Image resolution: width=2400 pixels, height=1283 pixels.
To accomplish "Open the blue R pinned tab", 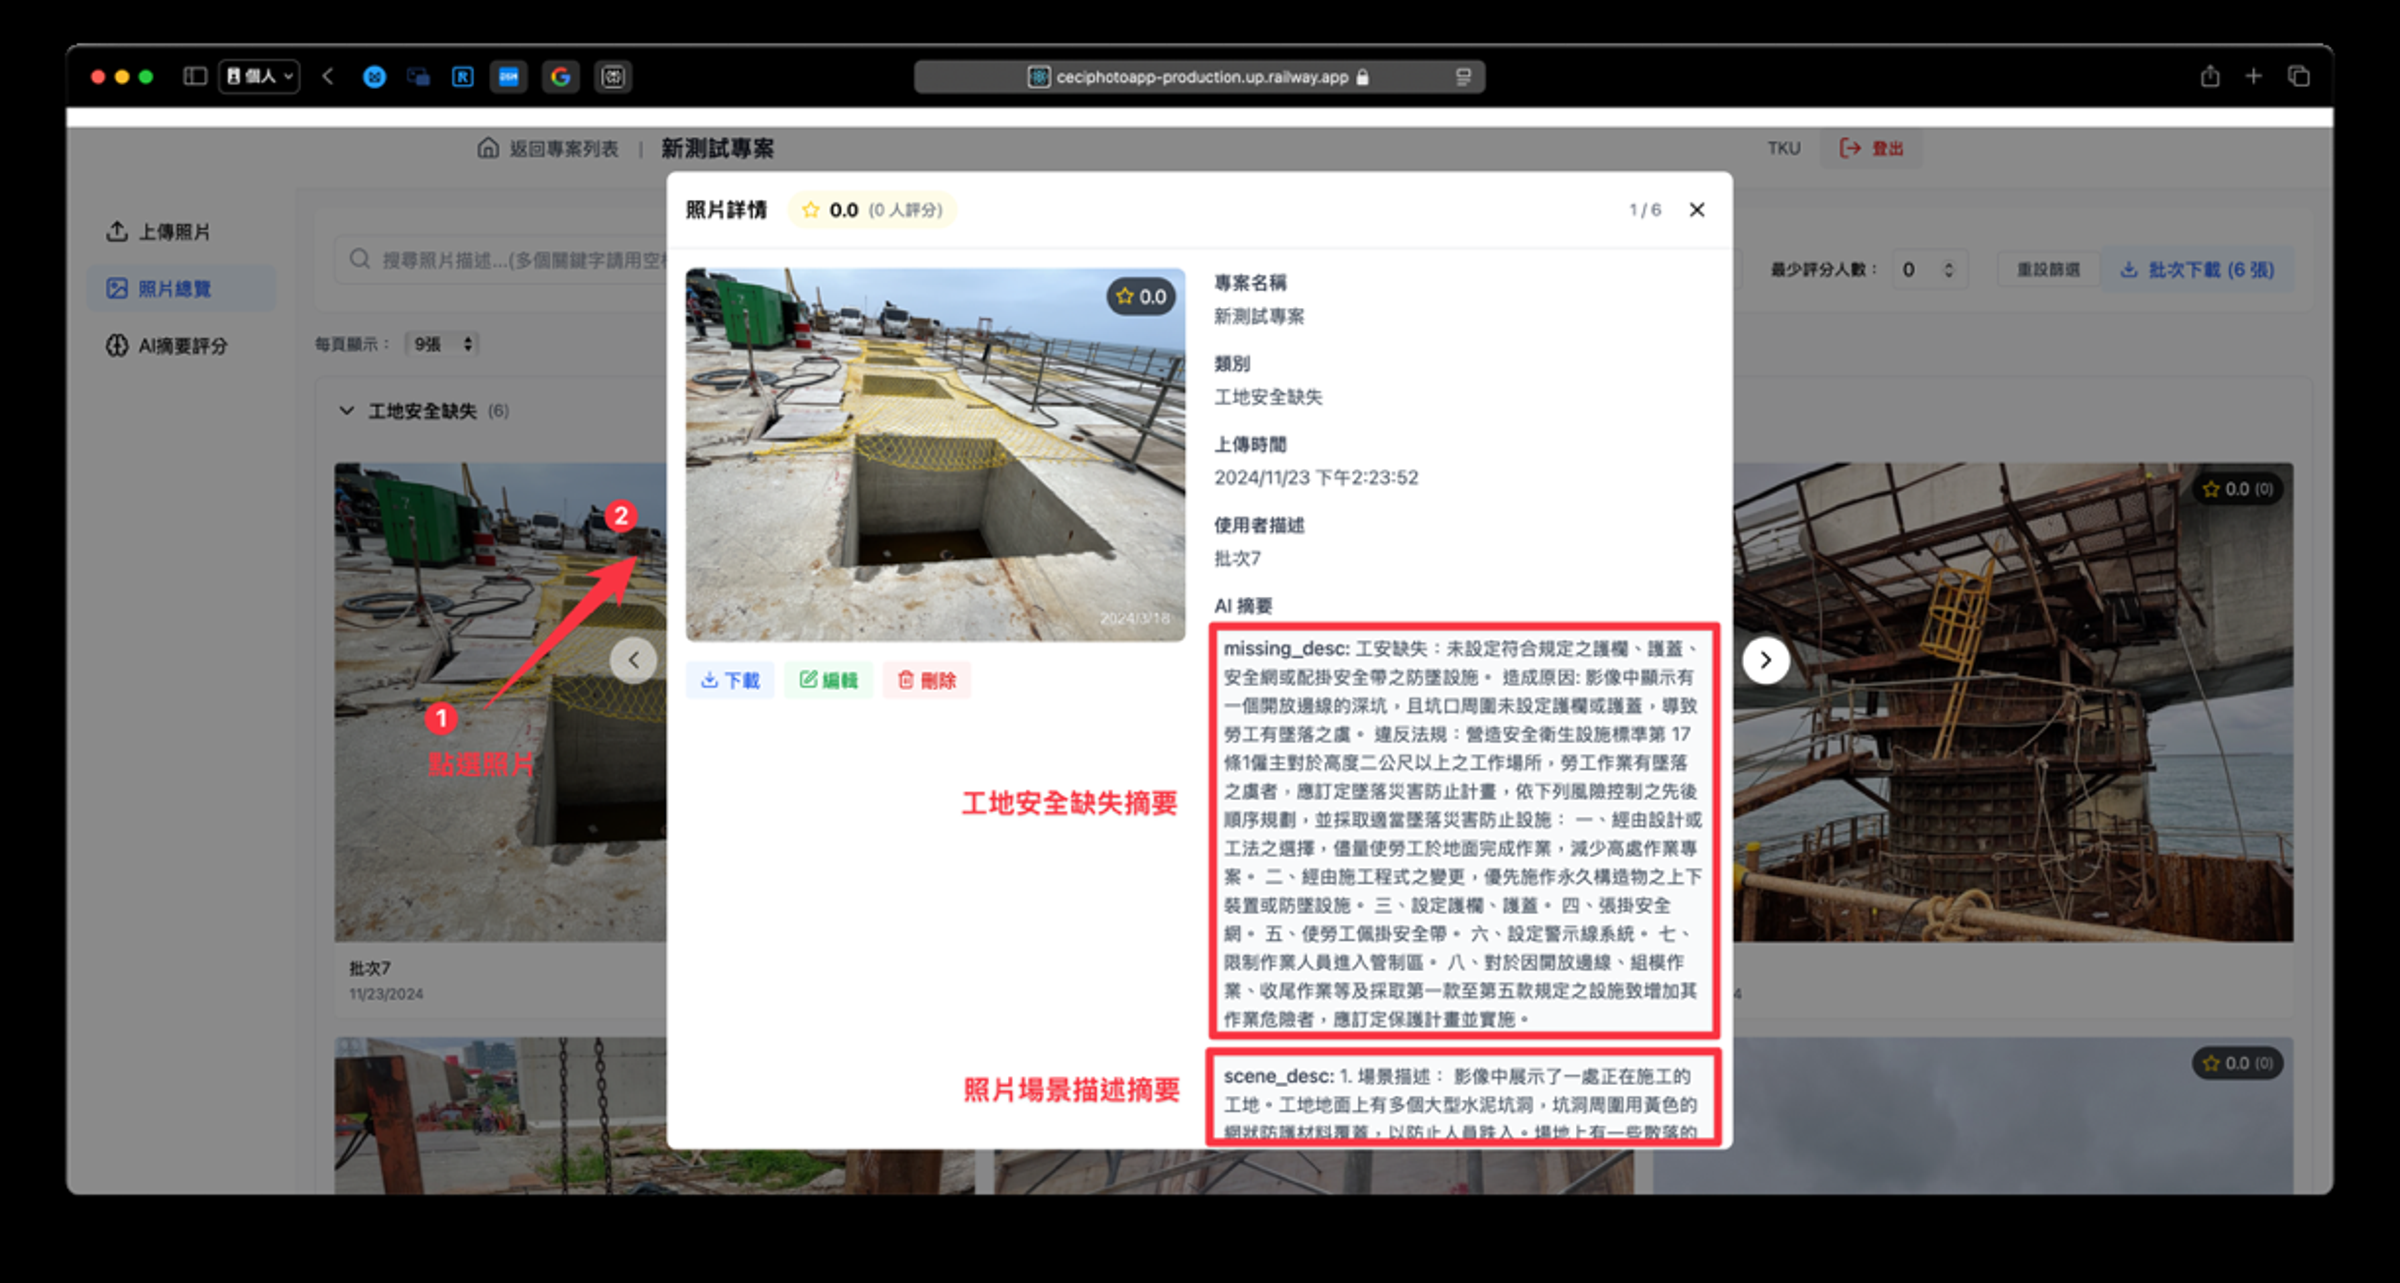I will 463,77.
